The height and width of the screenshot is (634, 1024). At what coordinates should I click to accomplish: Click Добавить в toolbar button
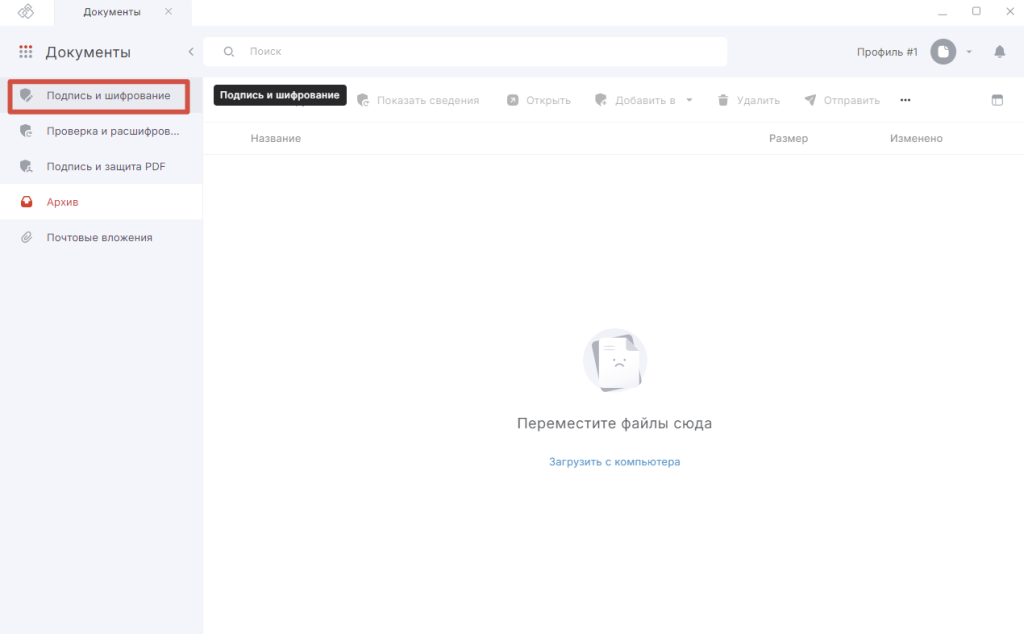[x=643, y=100]
